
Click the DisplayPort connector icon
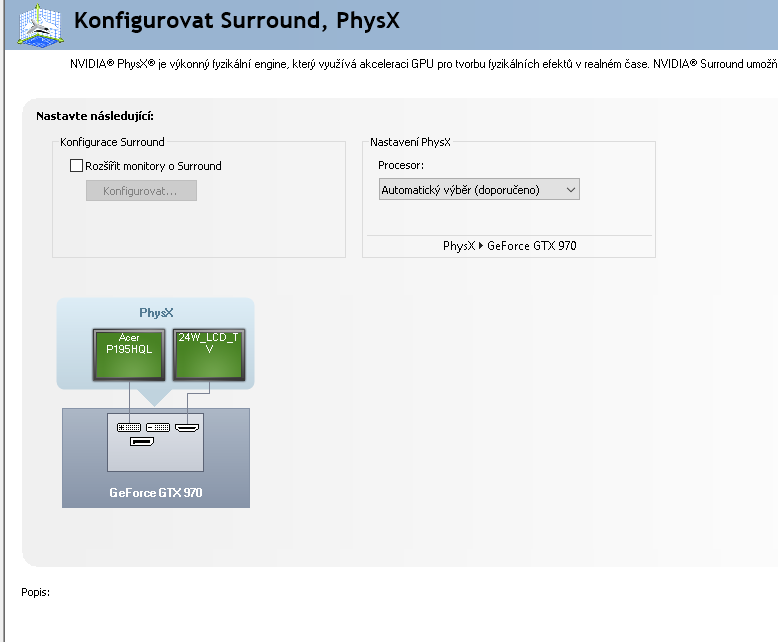pyautogui.click(x=142, y=442)
